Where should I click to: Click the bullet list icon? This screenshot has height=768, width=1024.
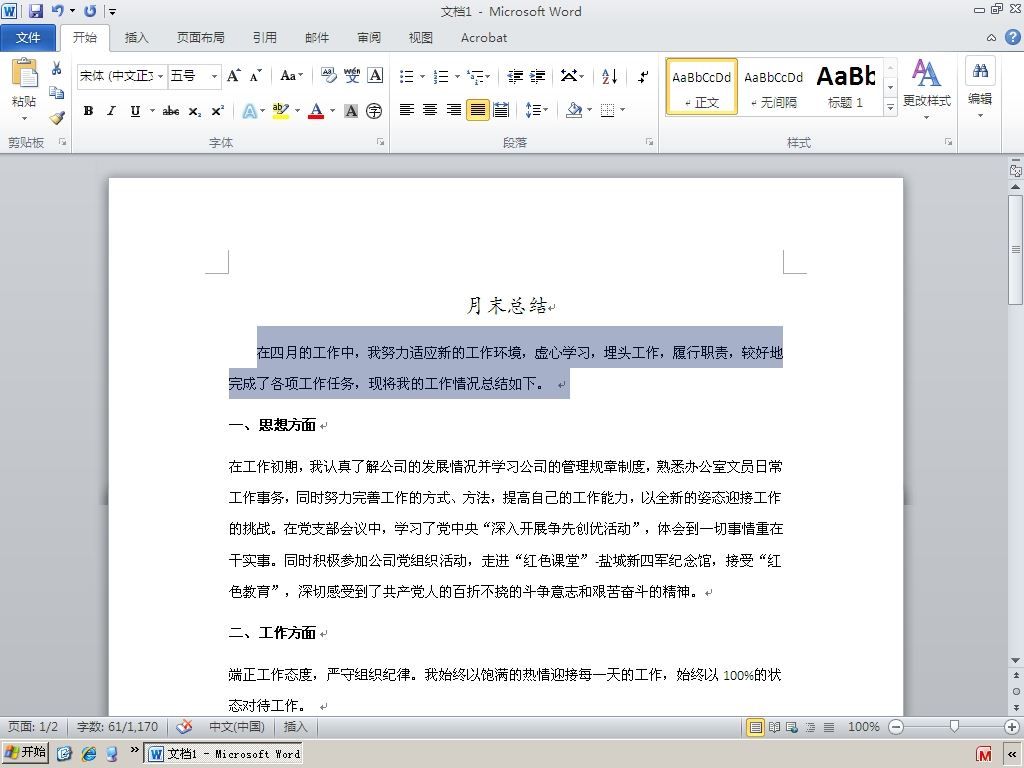(407, 76)
